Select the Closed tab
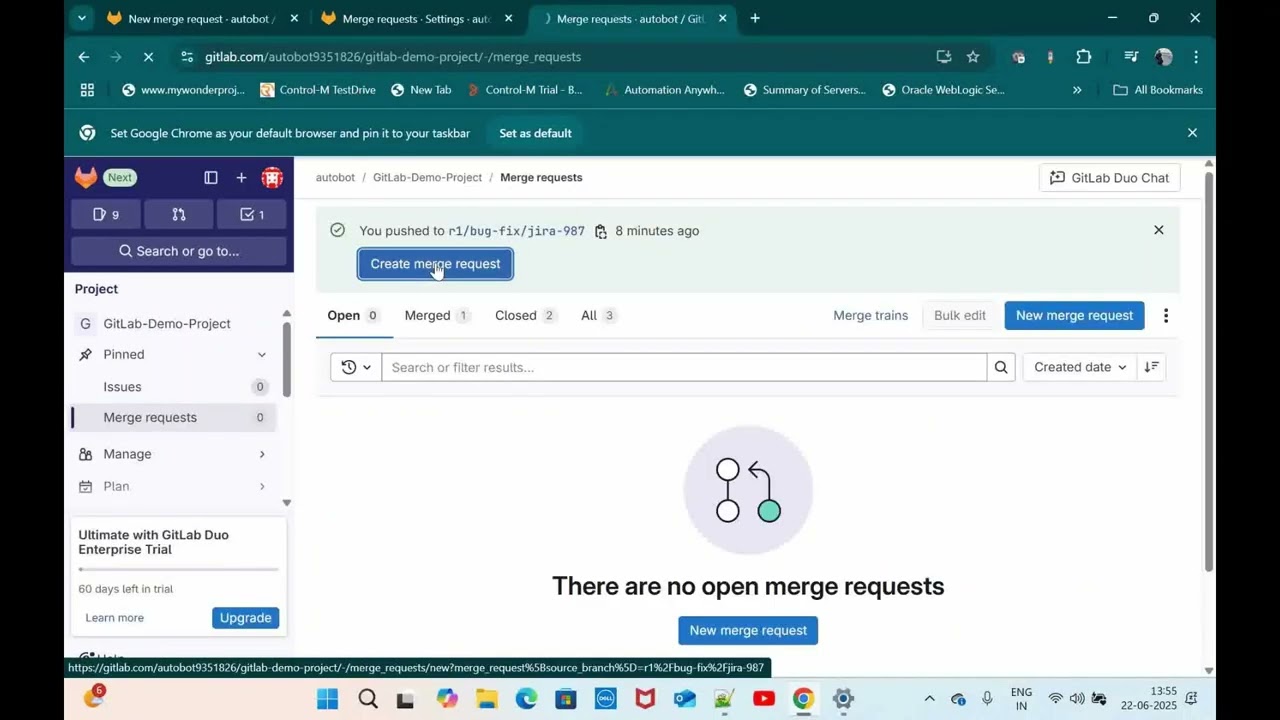Screen dimensions: 1280x720 point(526,315)
